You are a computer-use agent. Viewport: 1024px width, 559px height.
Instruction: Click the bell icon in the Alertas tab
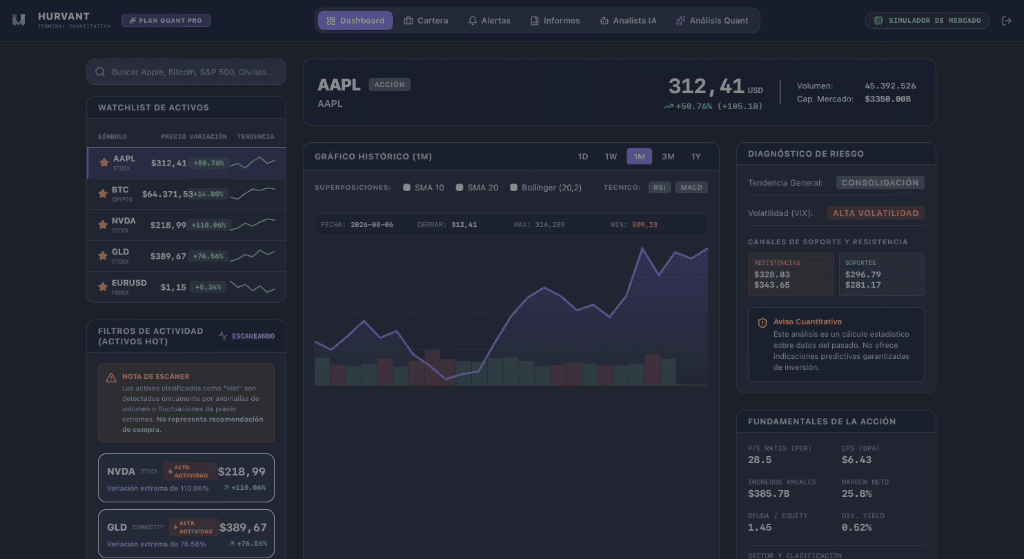(x=472, y=21)
